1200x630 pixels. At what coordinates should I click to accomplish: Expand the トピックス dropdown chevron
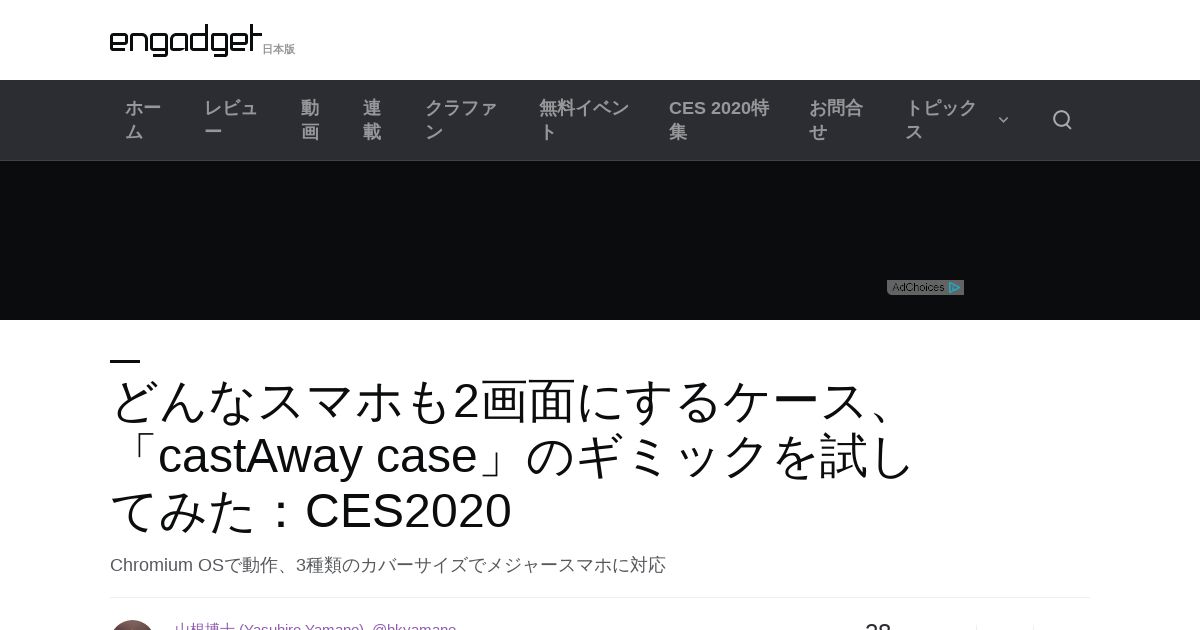pos(1003,120)
